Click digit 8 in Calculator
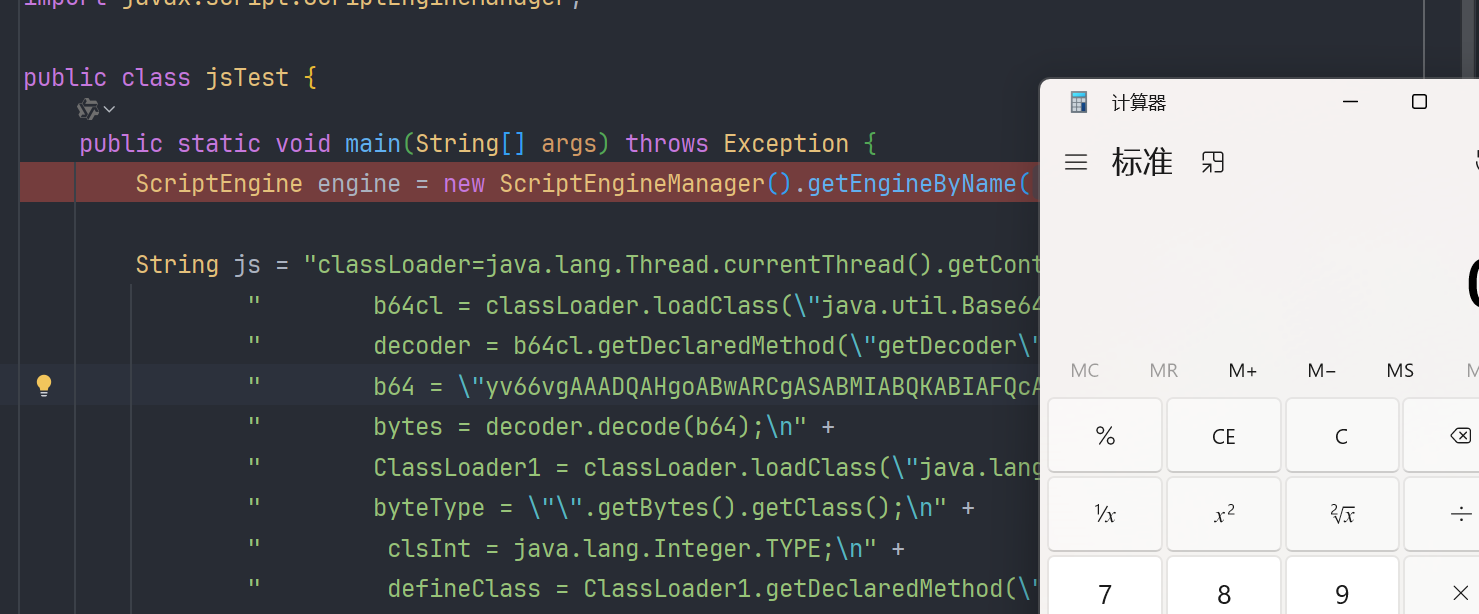Viewport: 1479px width, 614px height. click(x=1224, y=586)
